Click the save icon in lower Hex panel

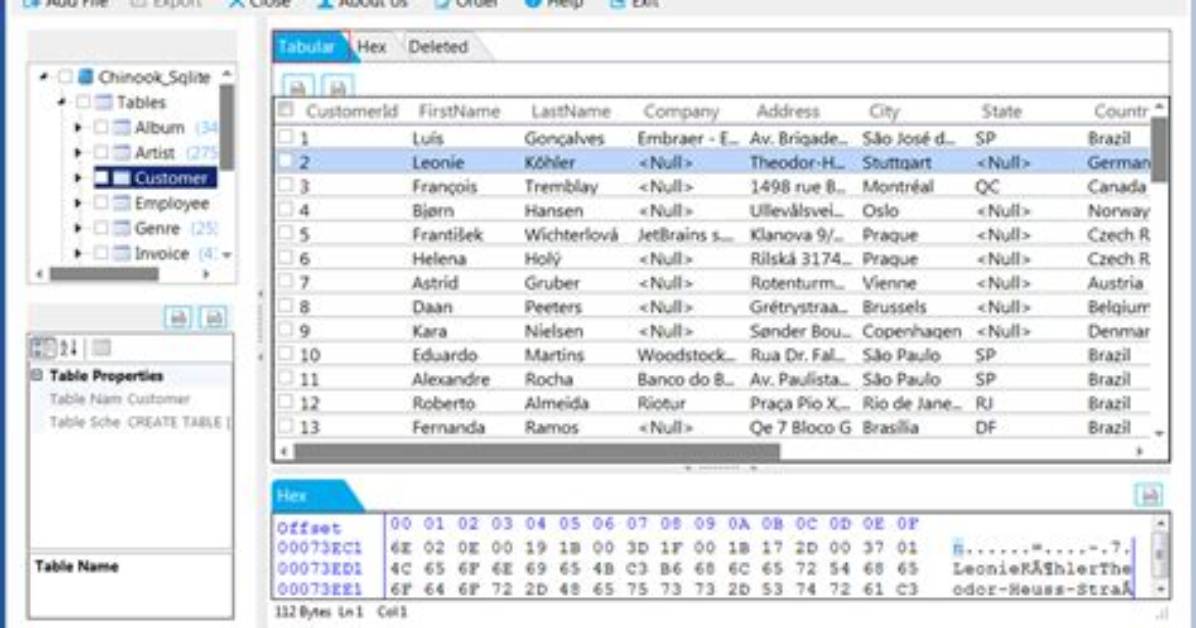click(x=1149, y=494)
